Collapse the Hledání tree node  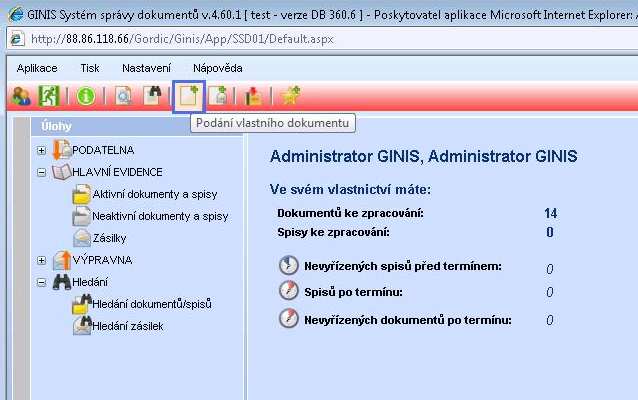click(41, 282)
